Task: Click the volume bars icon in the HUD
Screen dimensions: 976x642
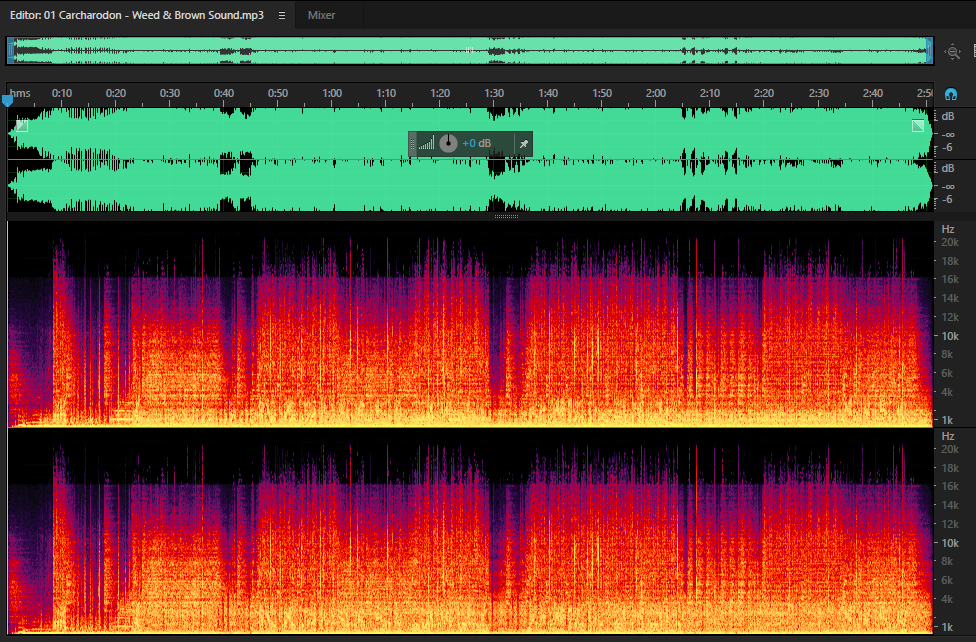Action: 426,144
